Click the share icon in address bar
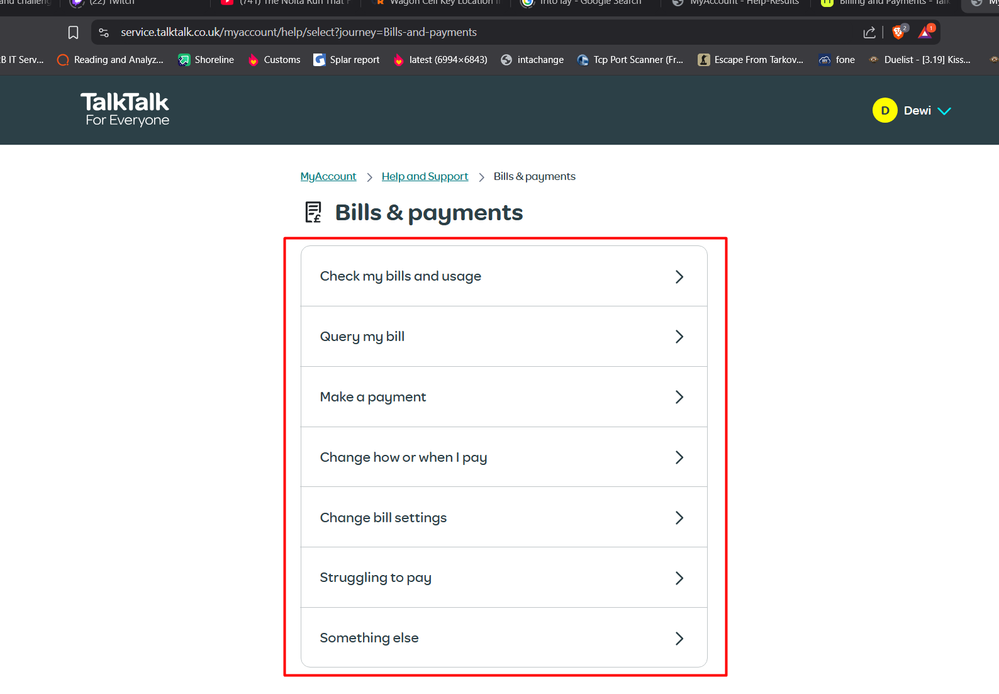The height and width of the screenshot is (694, 999). 869,32
